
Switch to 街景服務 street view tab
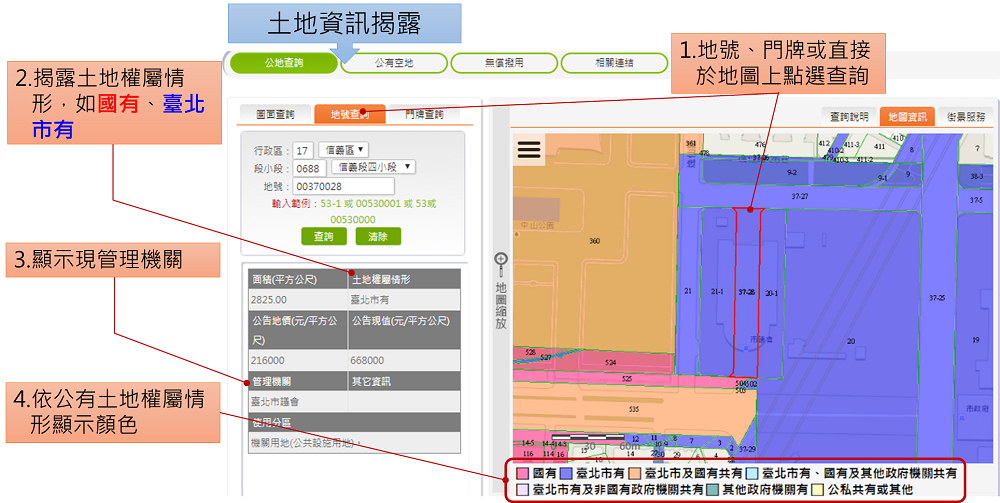click(x=966, y=116)
